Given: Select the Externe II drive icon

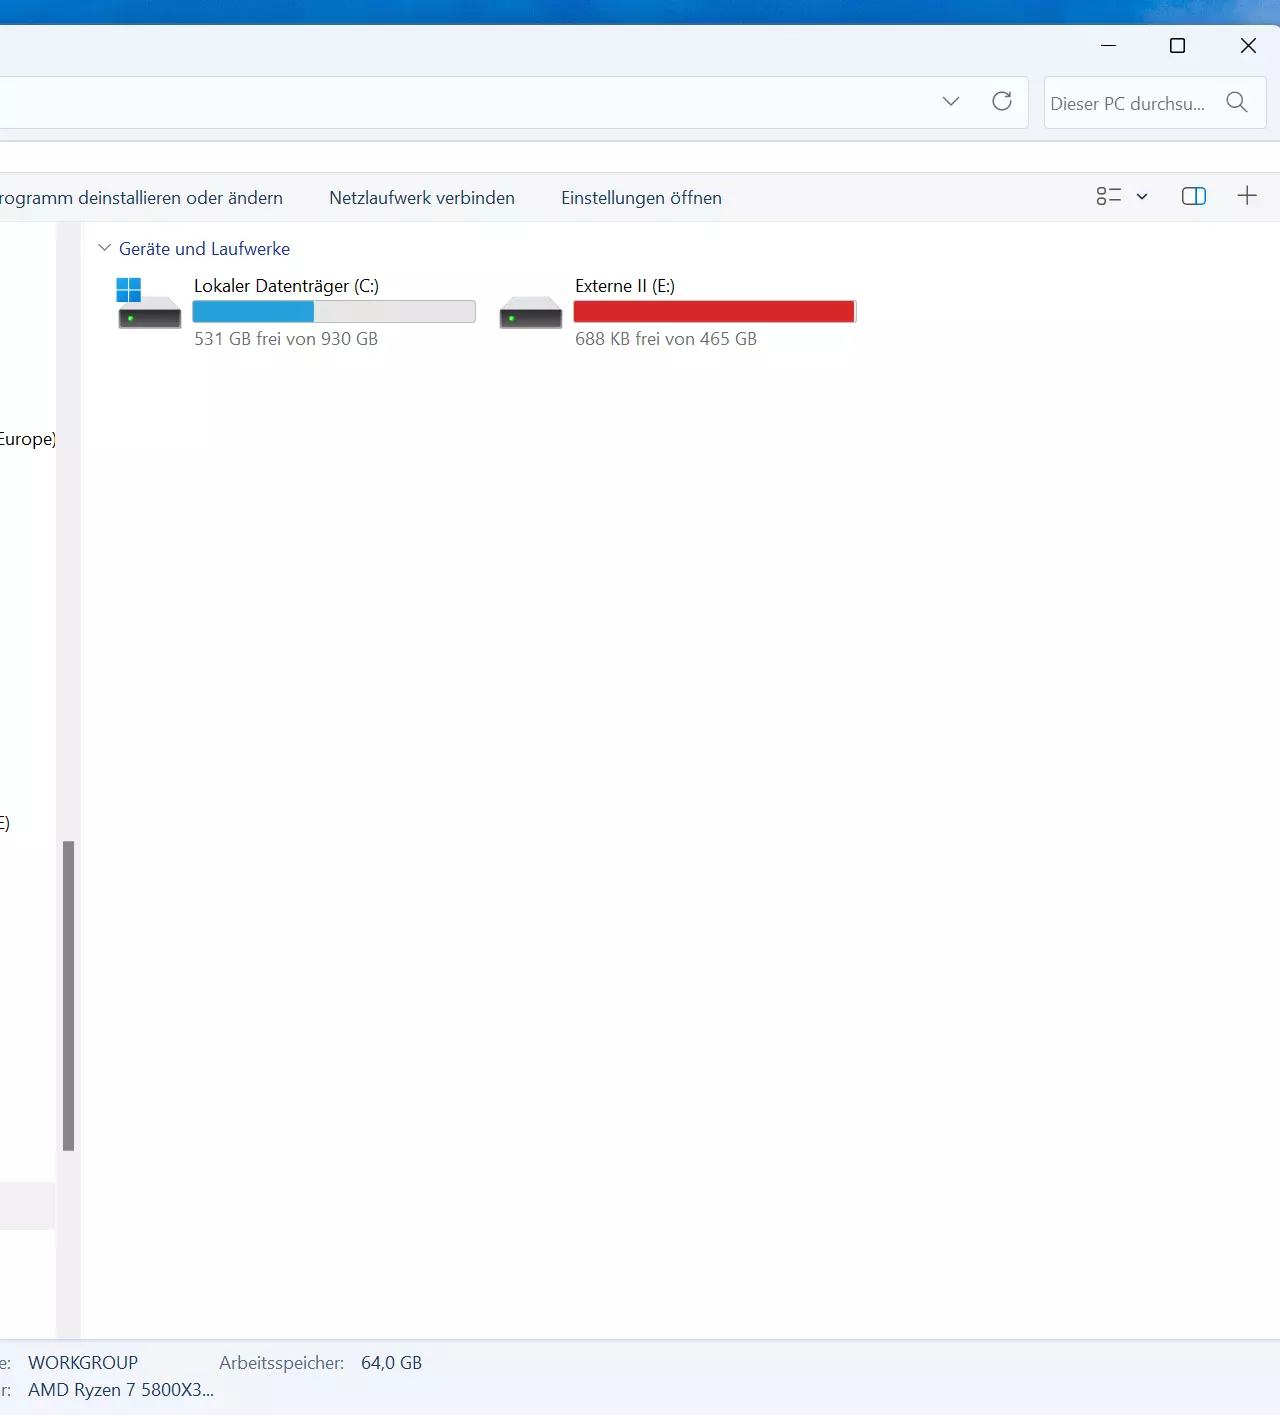Looking at the screenshot, I should click(531, 312).
